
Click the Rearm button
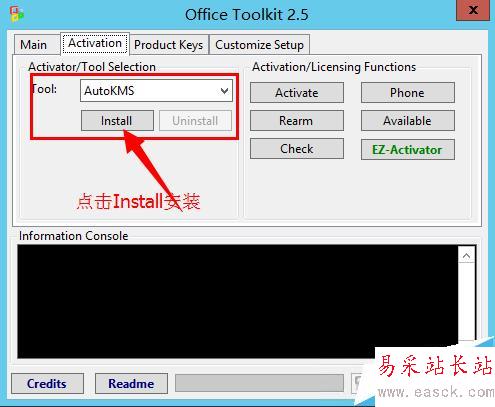point(297,121)
